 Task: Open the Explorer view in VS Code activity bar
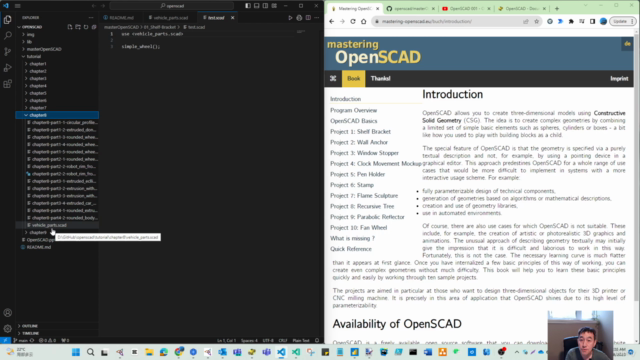point(7,19)
